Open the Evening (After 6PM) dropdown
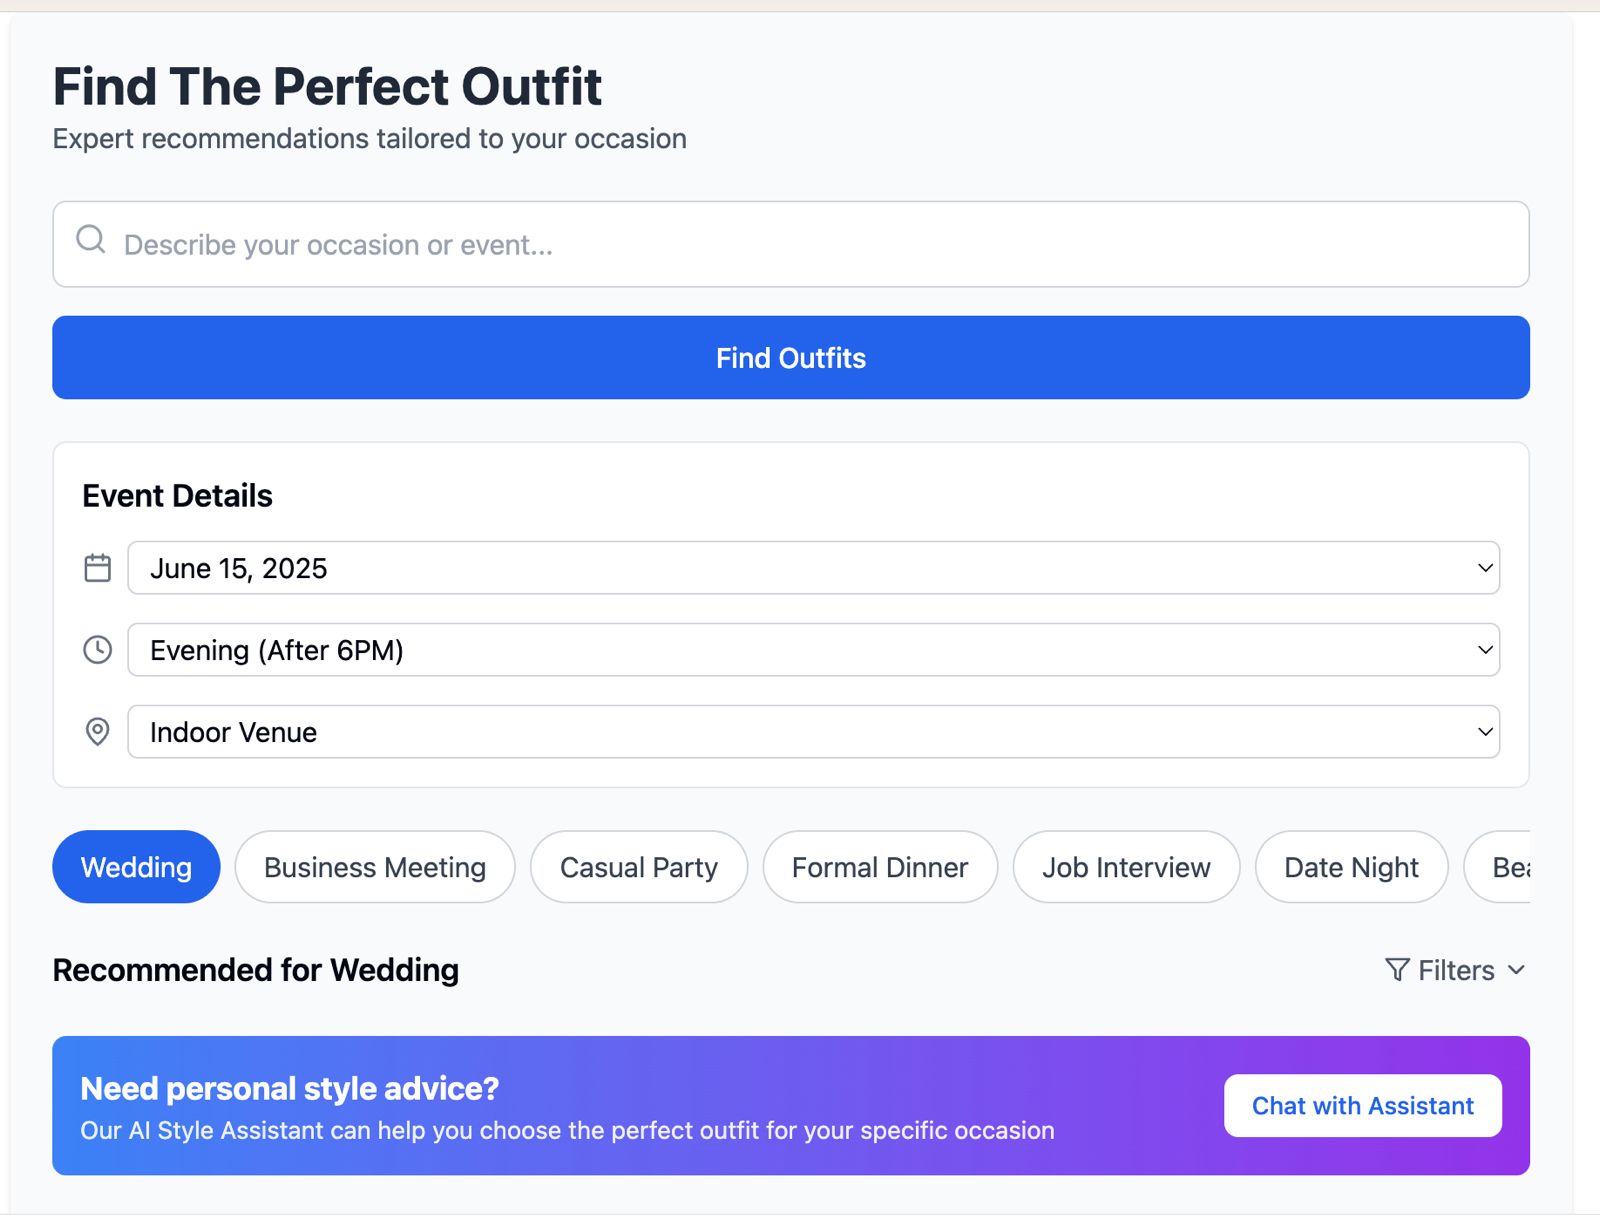This screenshot has width=1600, height=1227. point(813,650)
